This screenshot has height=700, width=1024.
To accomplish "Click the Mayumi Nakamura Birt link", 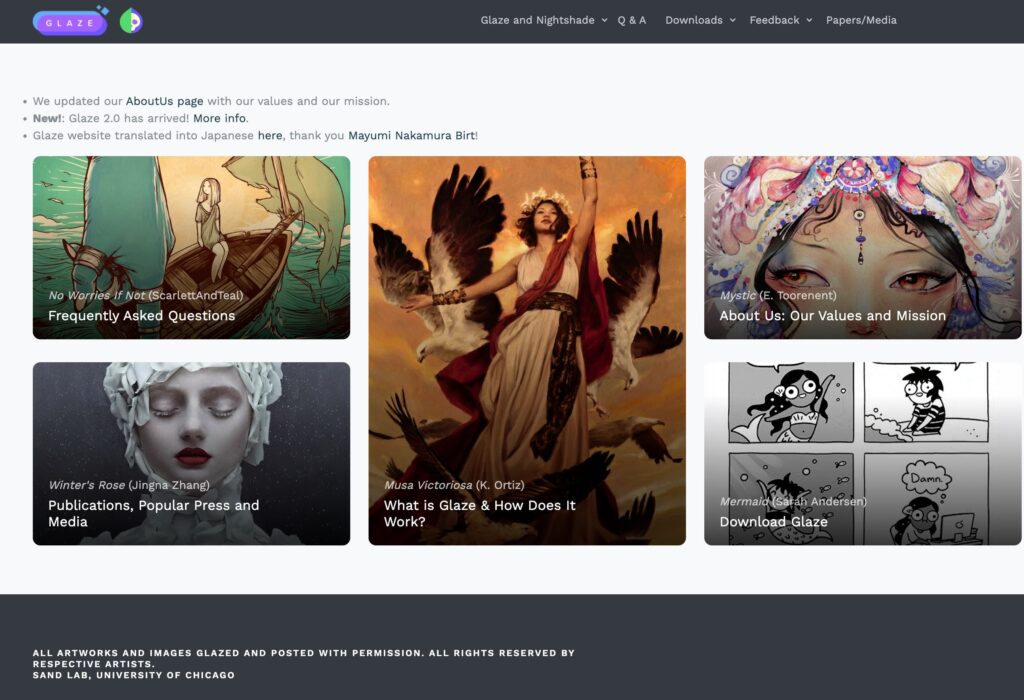I will (411, 135).
